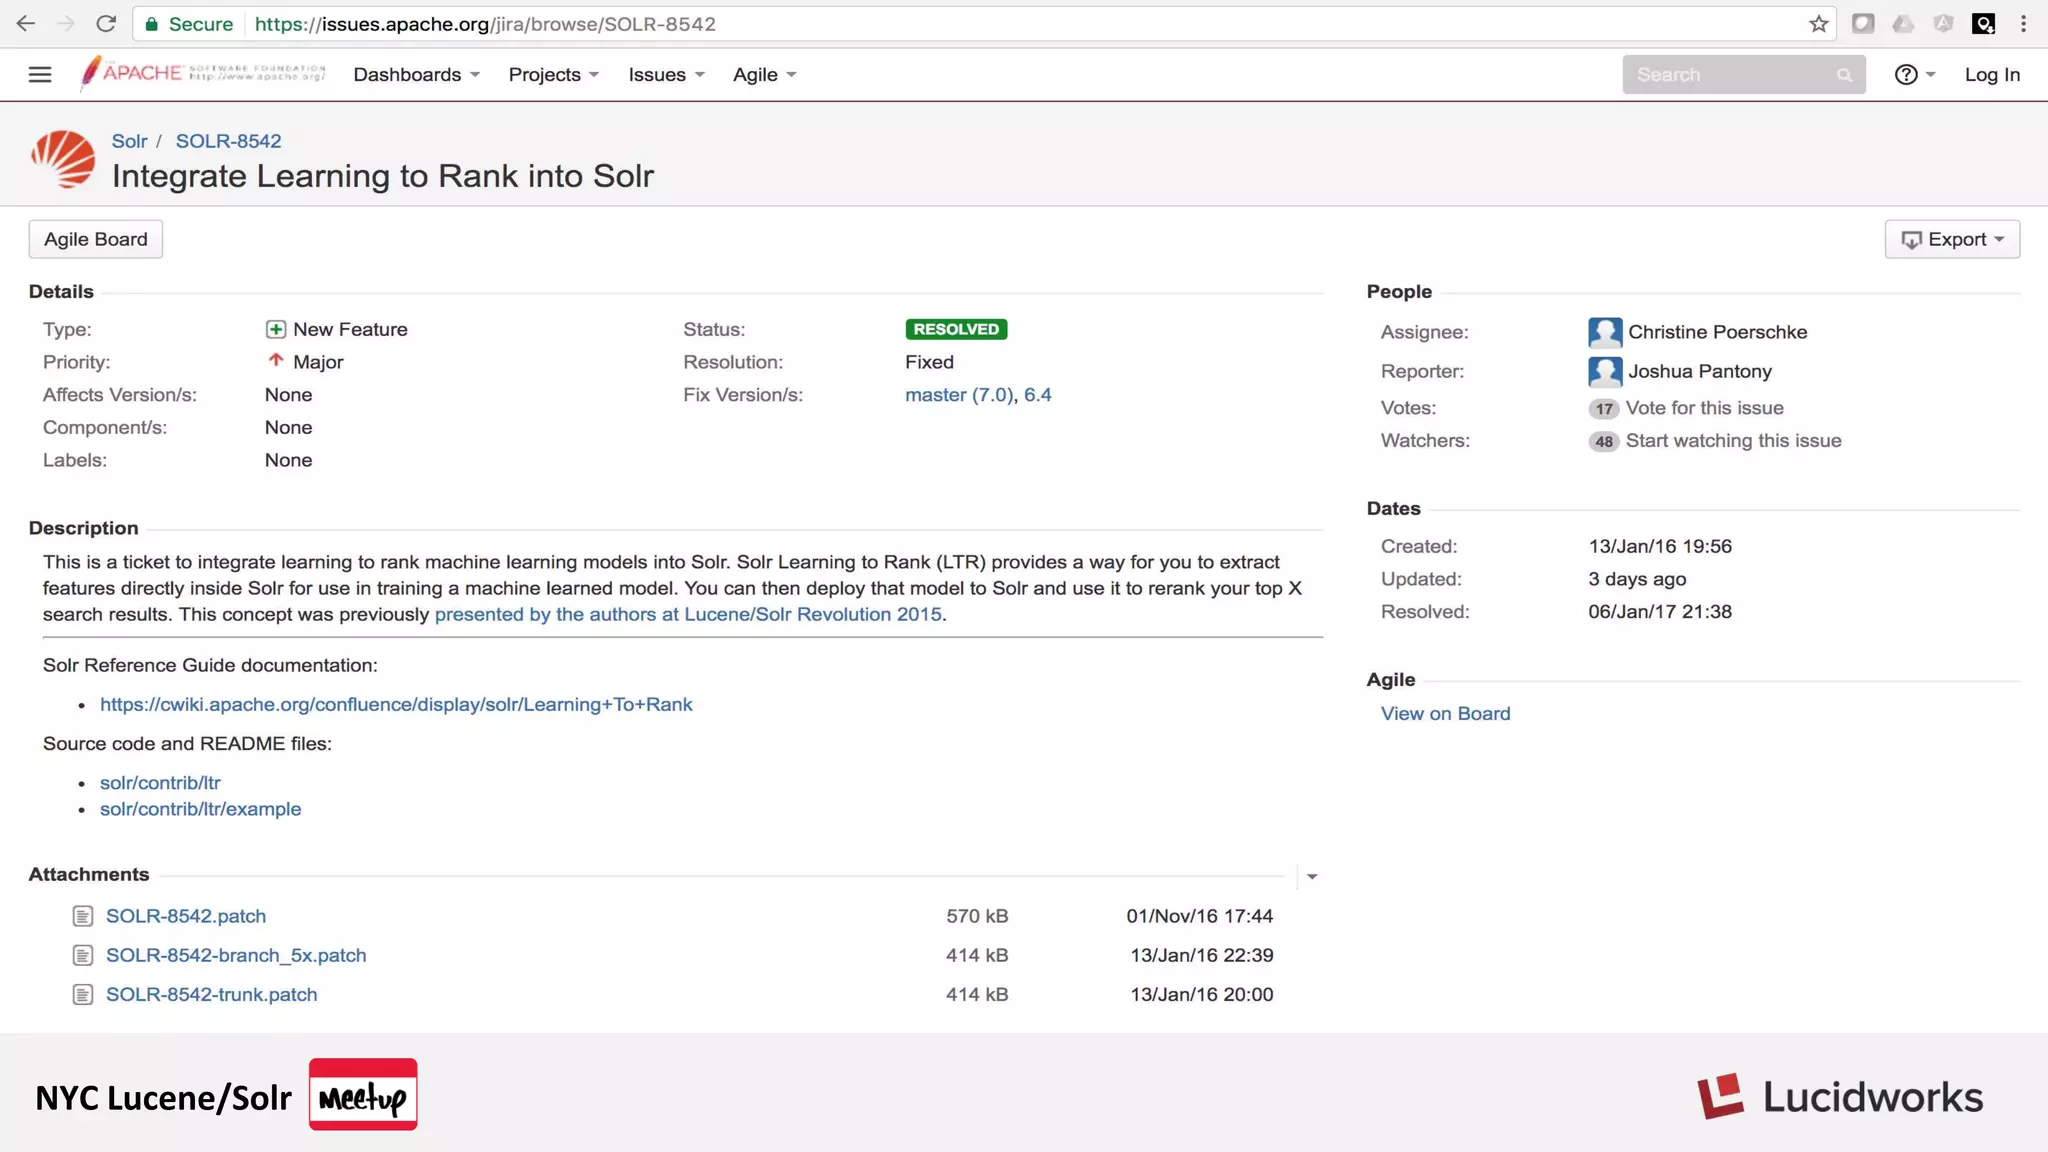
Task: Click Christine Poerschke's avatar icon
Action: pyautogui.click(x=1604, y=332)
